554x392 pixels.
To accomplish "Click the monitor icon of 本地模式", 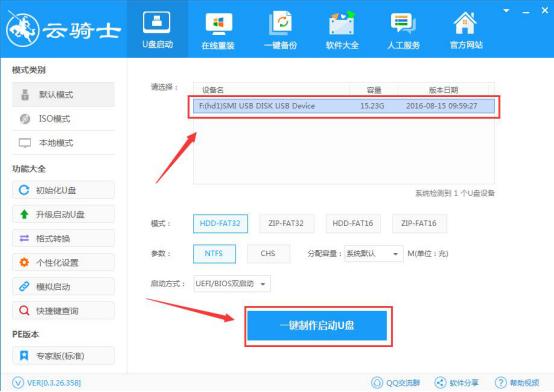I will [x=25, y=143].
